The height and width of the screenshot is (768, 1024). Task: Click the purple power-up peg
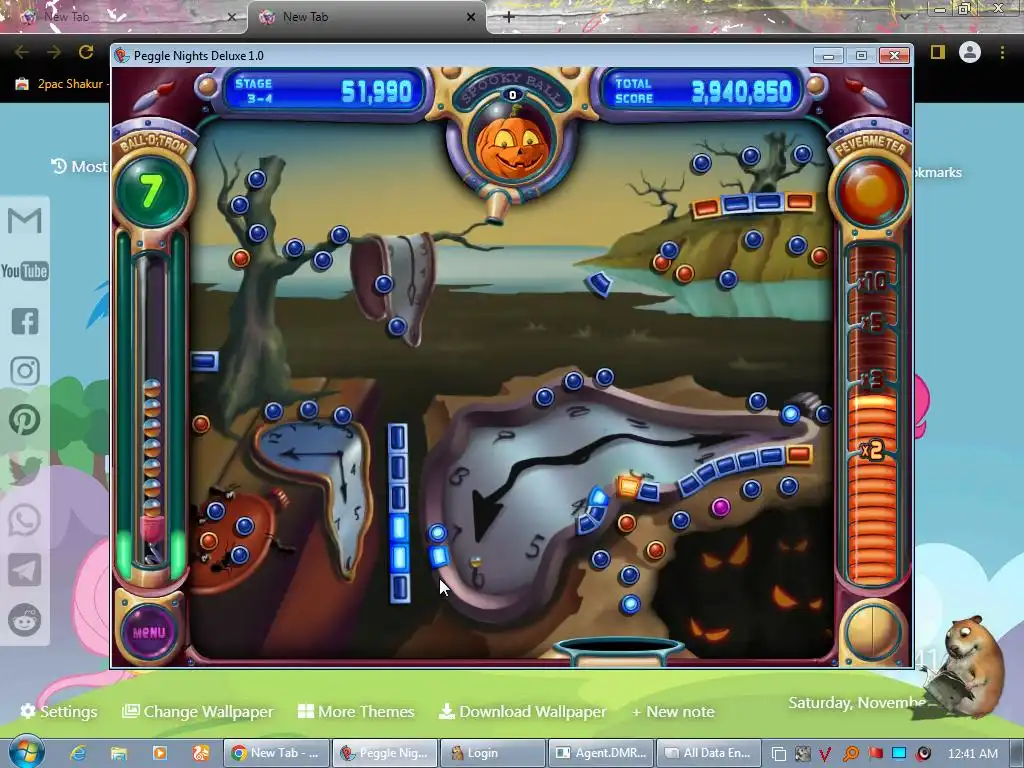[x=720, y=507]
